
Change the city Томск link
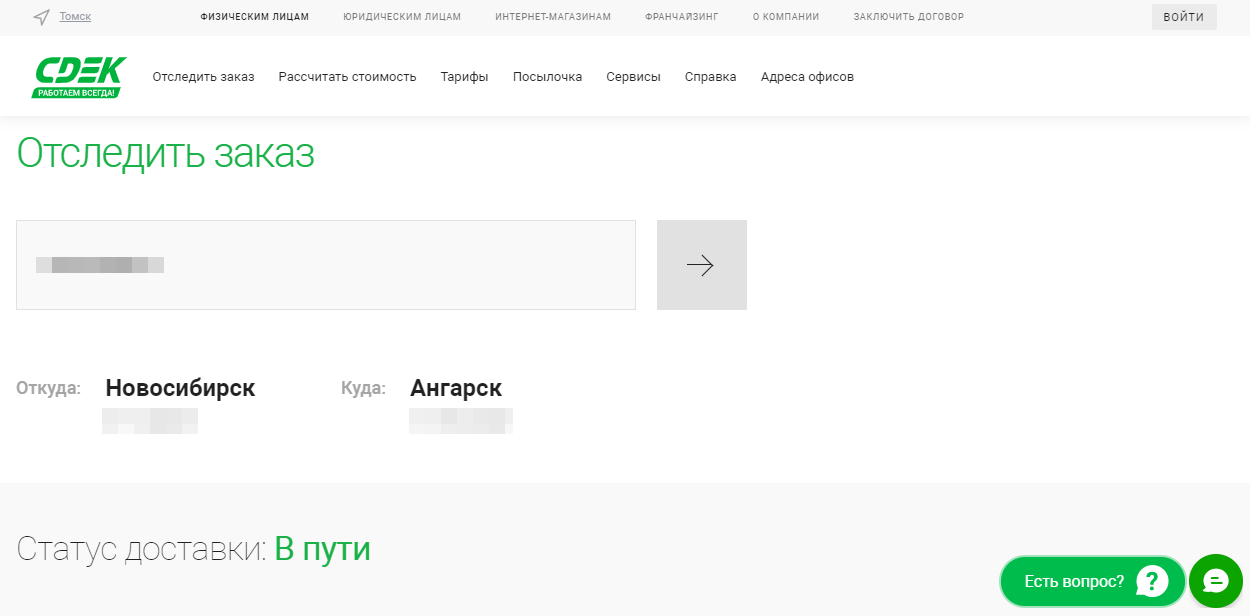(x=75, y=17)
